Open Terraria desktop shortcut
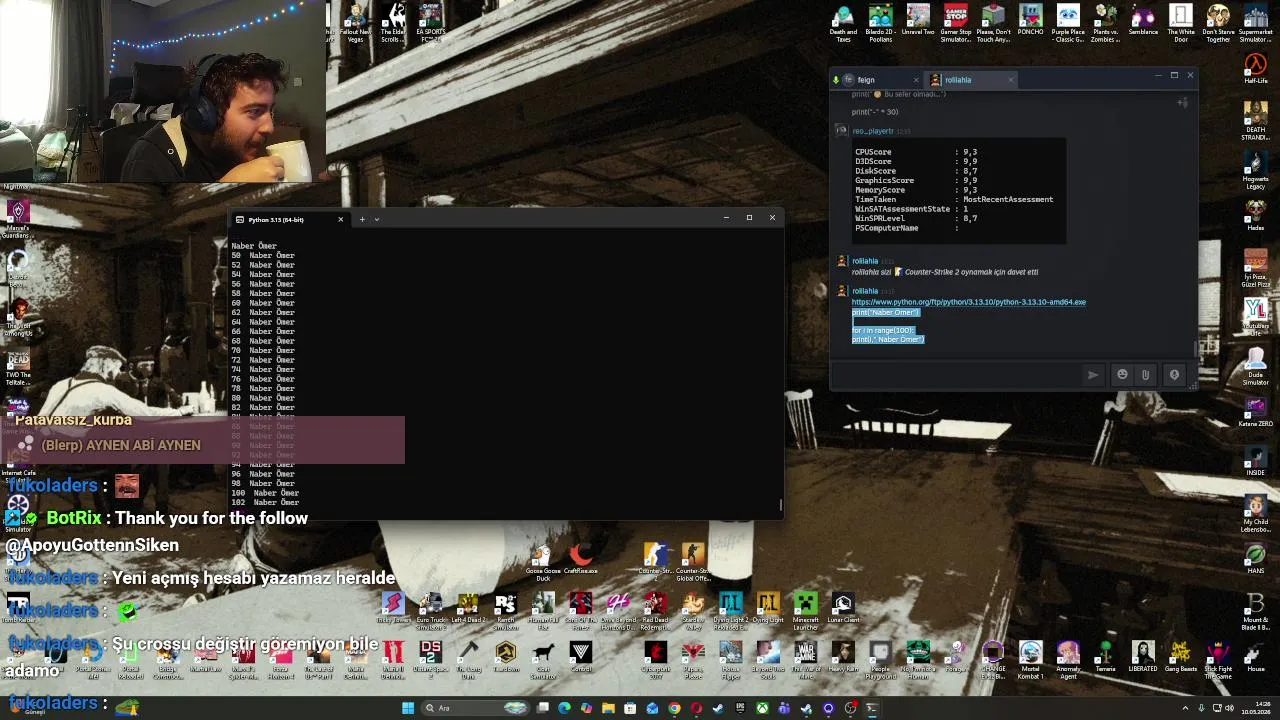 1105,657
